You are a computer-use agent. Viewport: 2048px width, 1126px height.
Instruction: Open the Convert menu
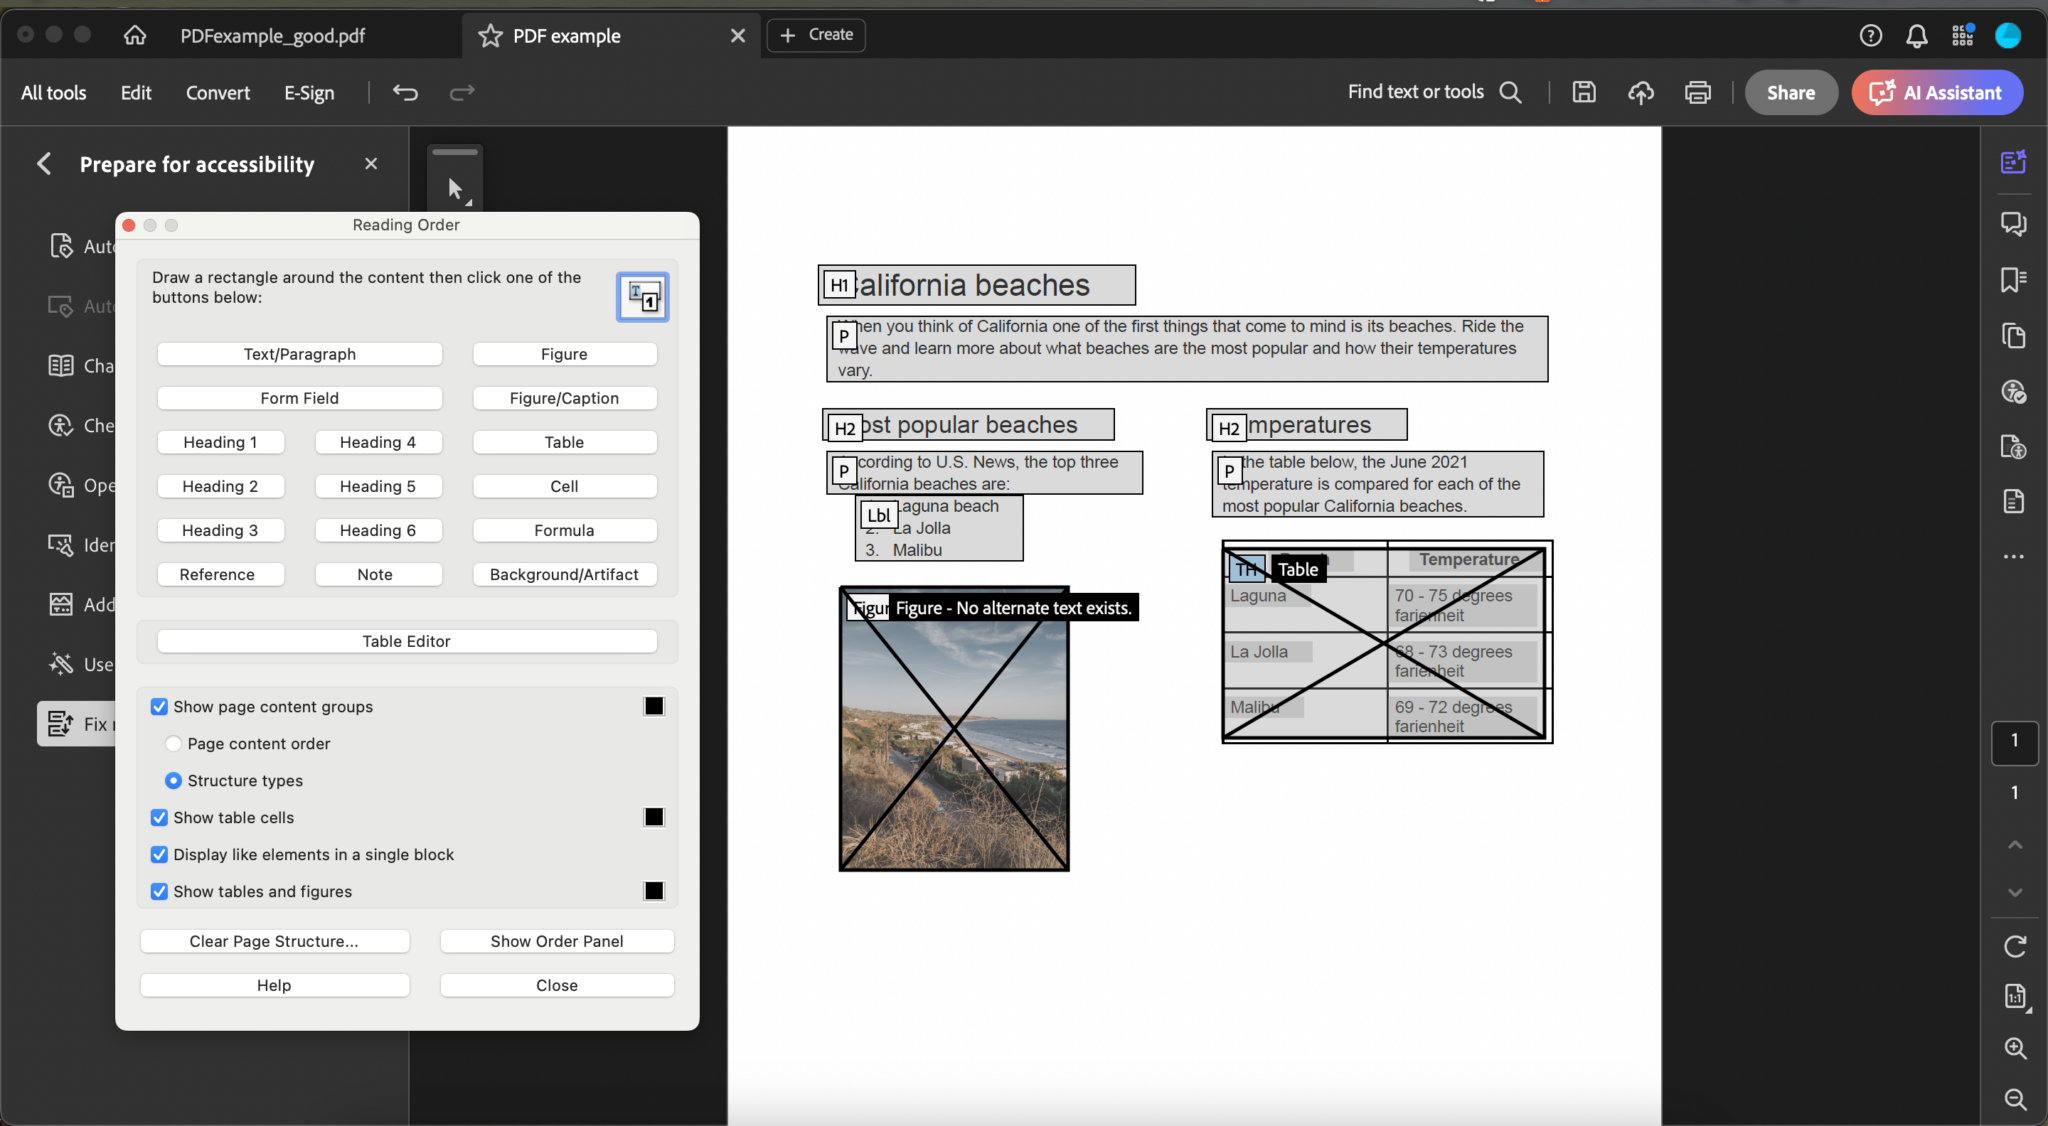pyautogui.click(x=217, y=92)
